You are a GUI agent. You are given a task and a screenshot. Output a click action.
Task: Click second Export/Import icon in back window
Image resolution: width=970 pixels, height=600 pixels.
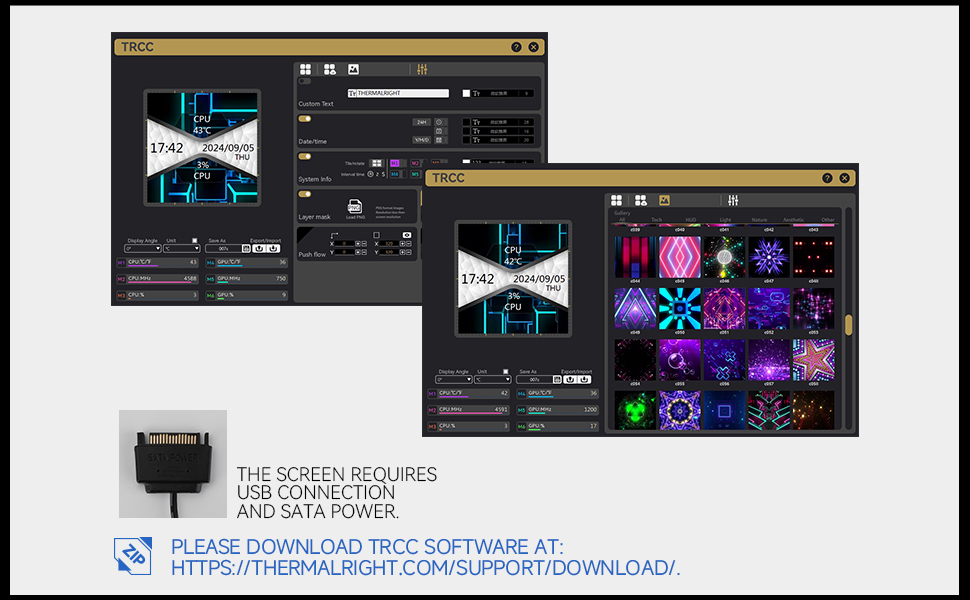point(273,248)
